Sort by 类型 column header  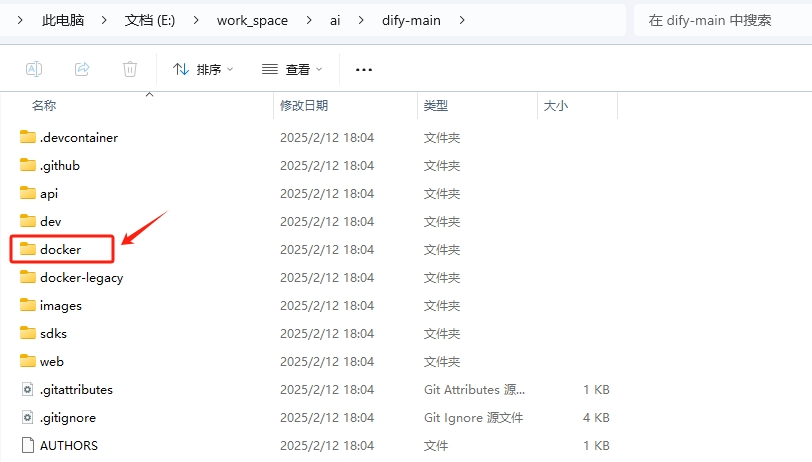pos(436,106)
